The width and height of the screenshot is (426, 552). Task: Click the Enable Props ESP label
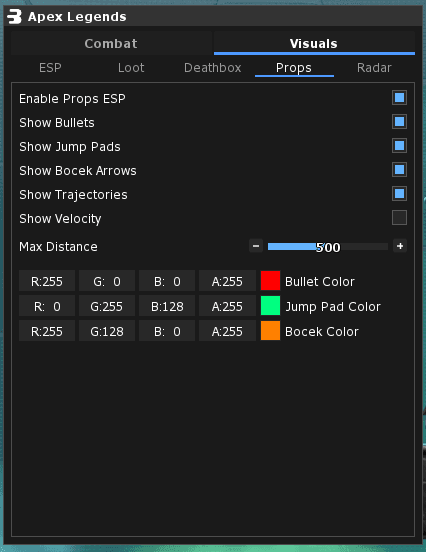(72, 99)
